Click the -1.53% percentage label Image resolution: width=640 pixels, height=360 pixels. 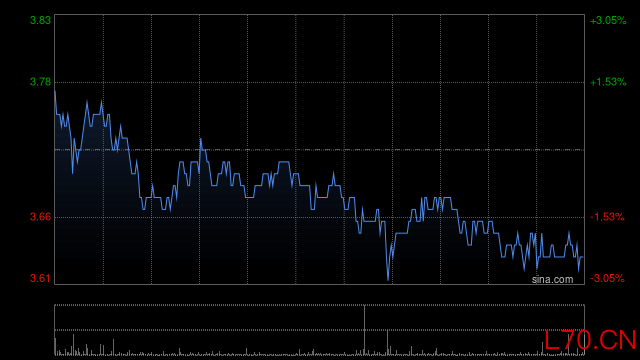[x=607, y=217]
